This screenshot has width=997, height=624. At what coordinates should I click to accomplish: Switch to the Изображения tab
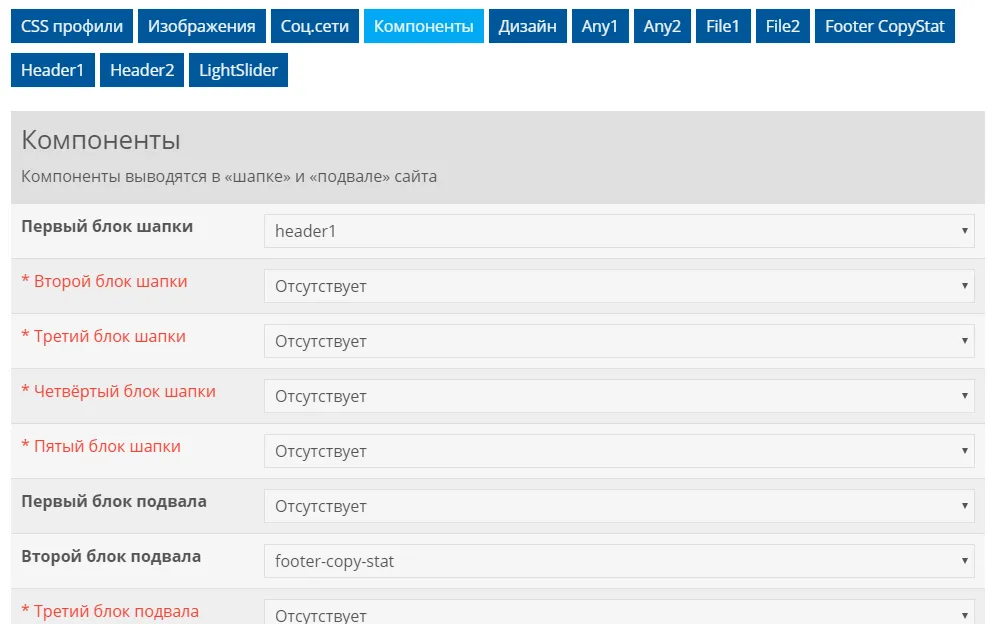pos(202,26)
